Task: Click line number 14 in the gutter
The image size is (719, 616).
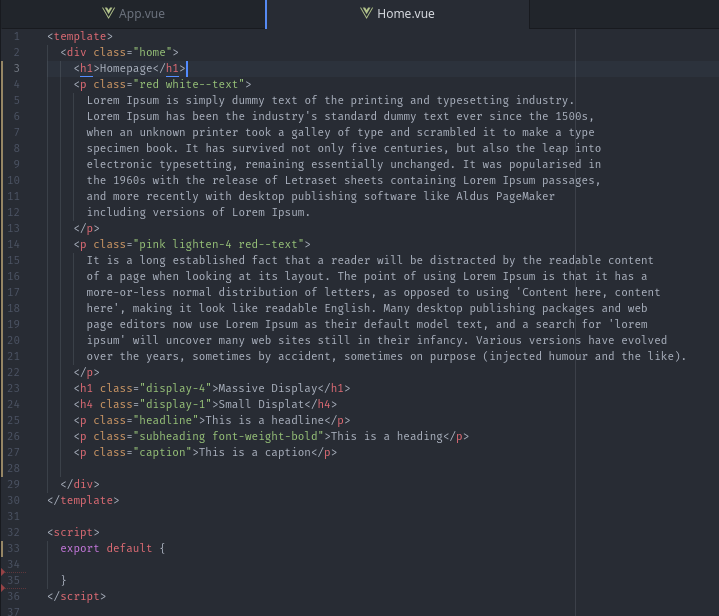Action: [x=13, y=244]
